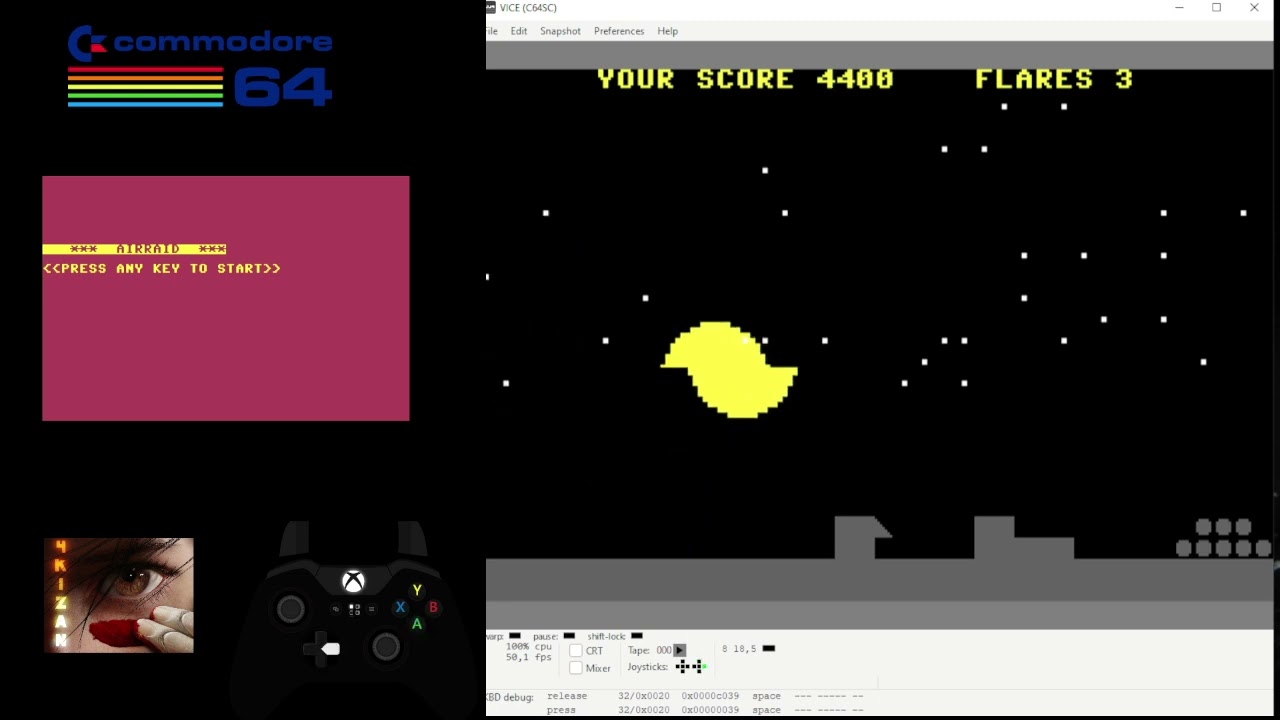Click the Tape counter 000
The image size is (1280, 720).
664,650
